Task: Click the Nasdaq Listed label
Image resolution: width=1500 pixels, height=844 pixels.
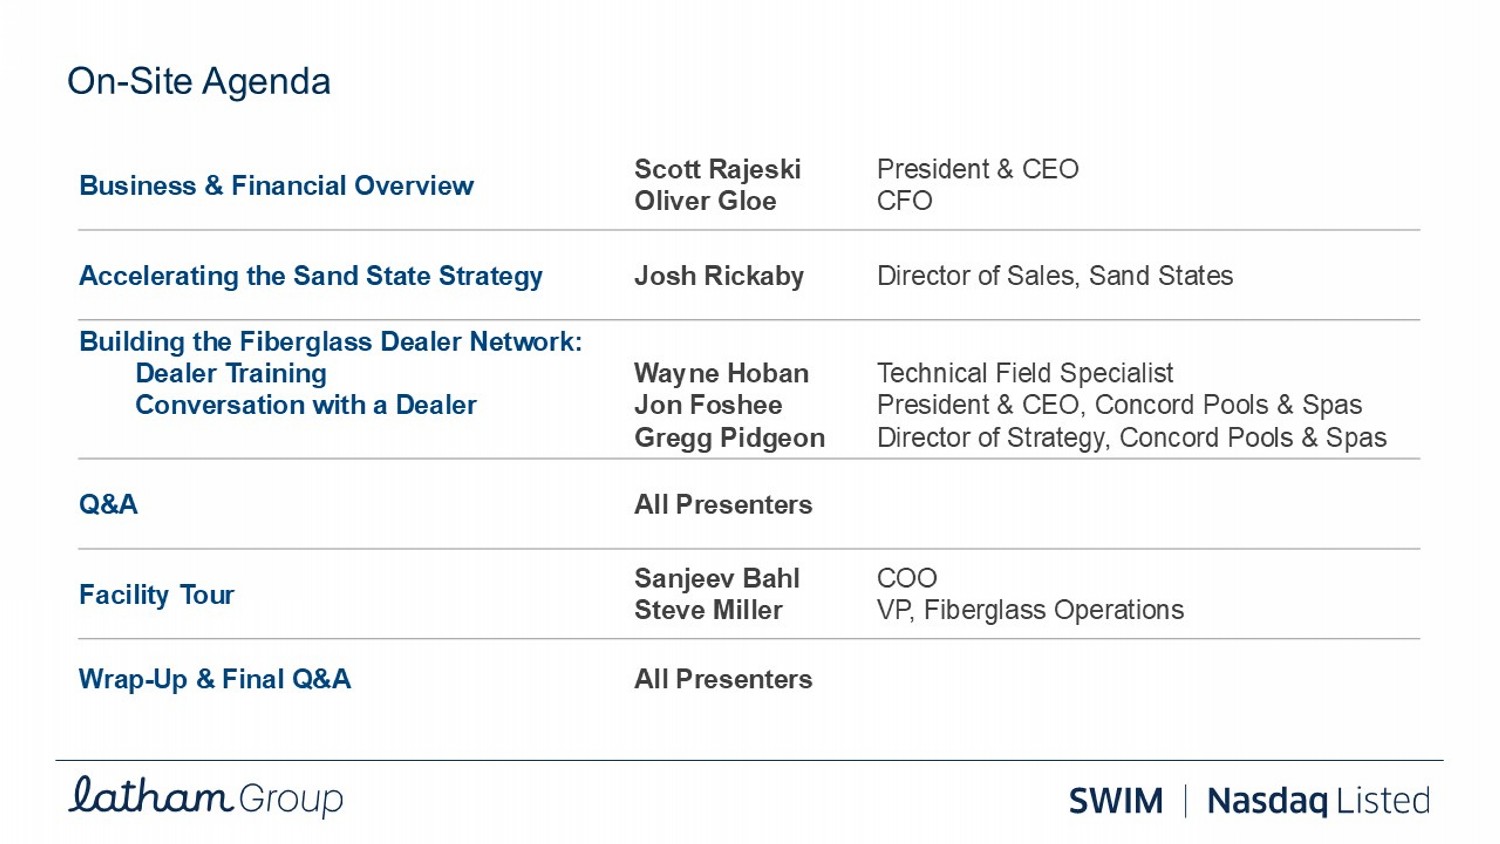Action: tap(1318, 801)
